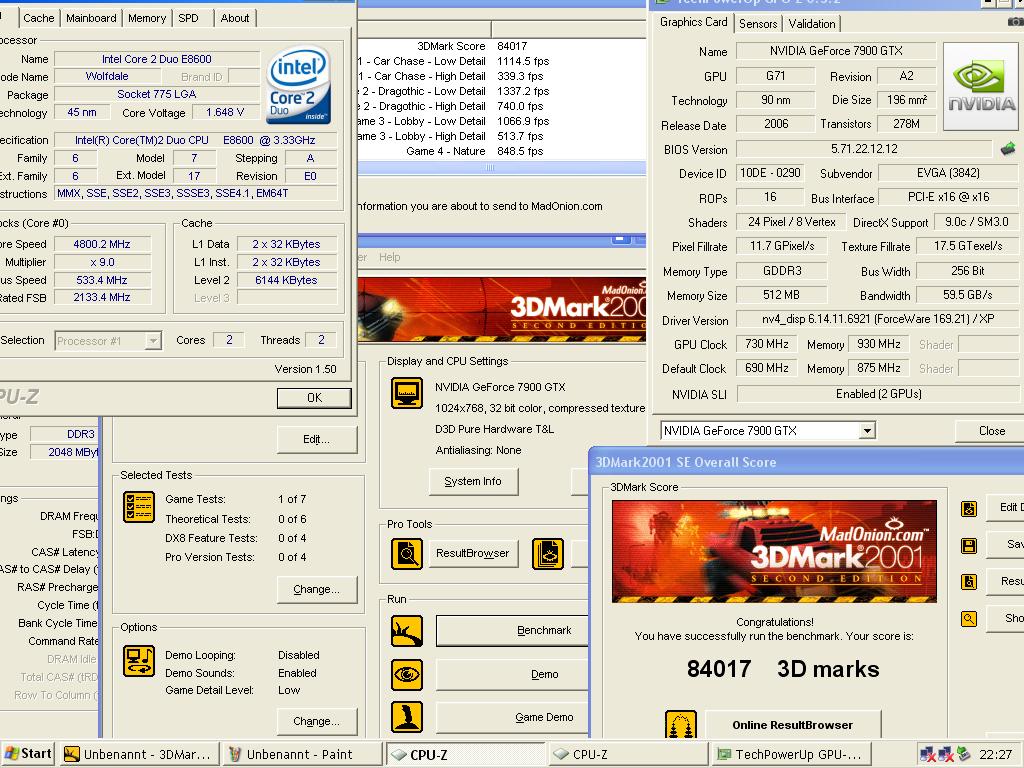
Task: Click the Benchmark run icon
Action: (x=407, y=632)
